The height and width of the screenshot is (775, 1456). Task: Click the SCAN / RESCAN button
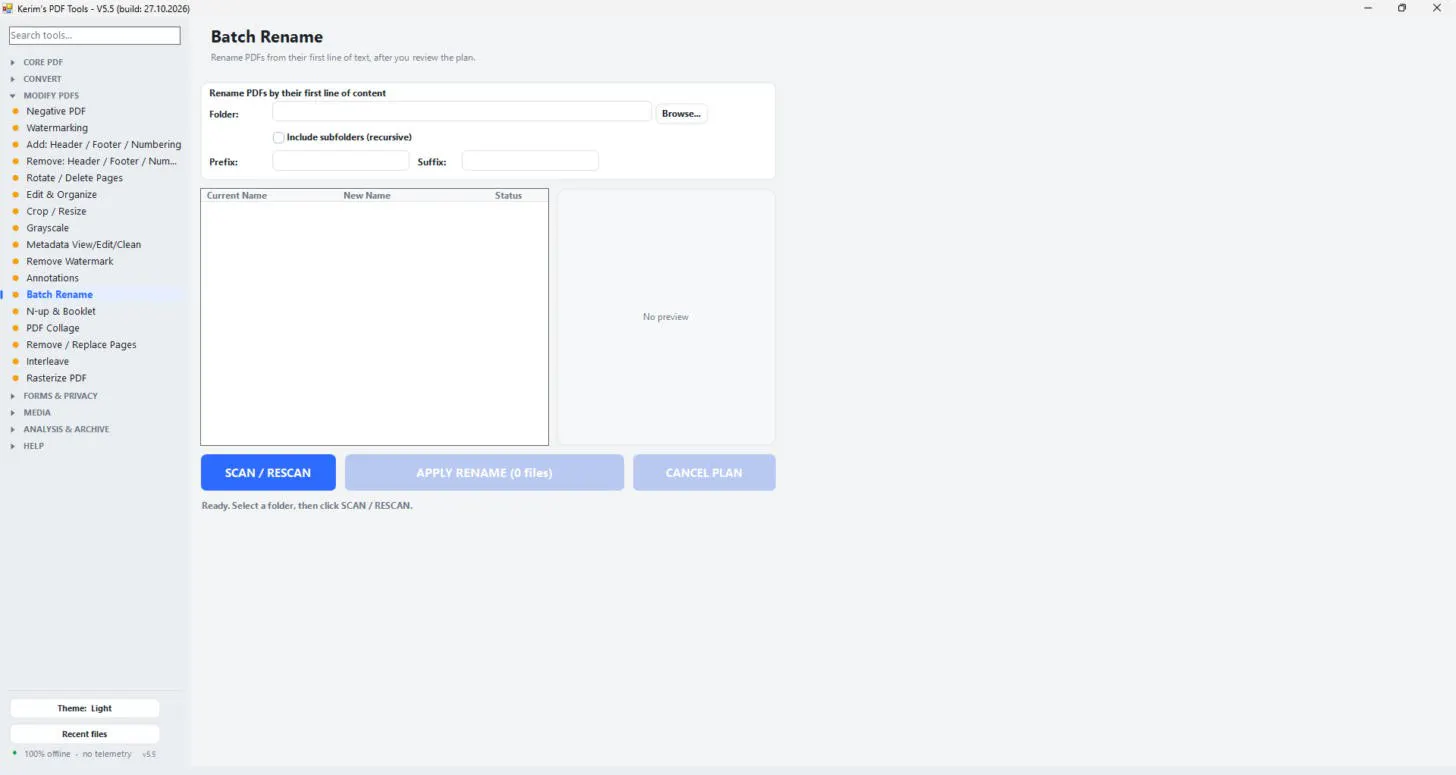[268, 473]
